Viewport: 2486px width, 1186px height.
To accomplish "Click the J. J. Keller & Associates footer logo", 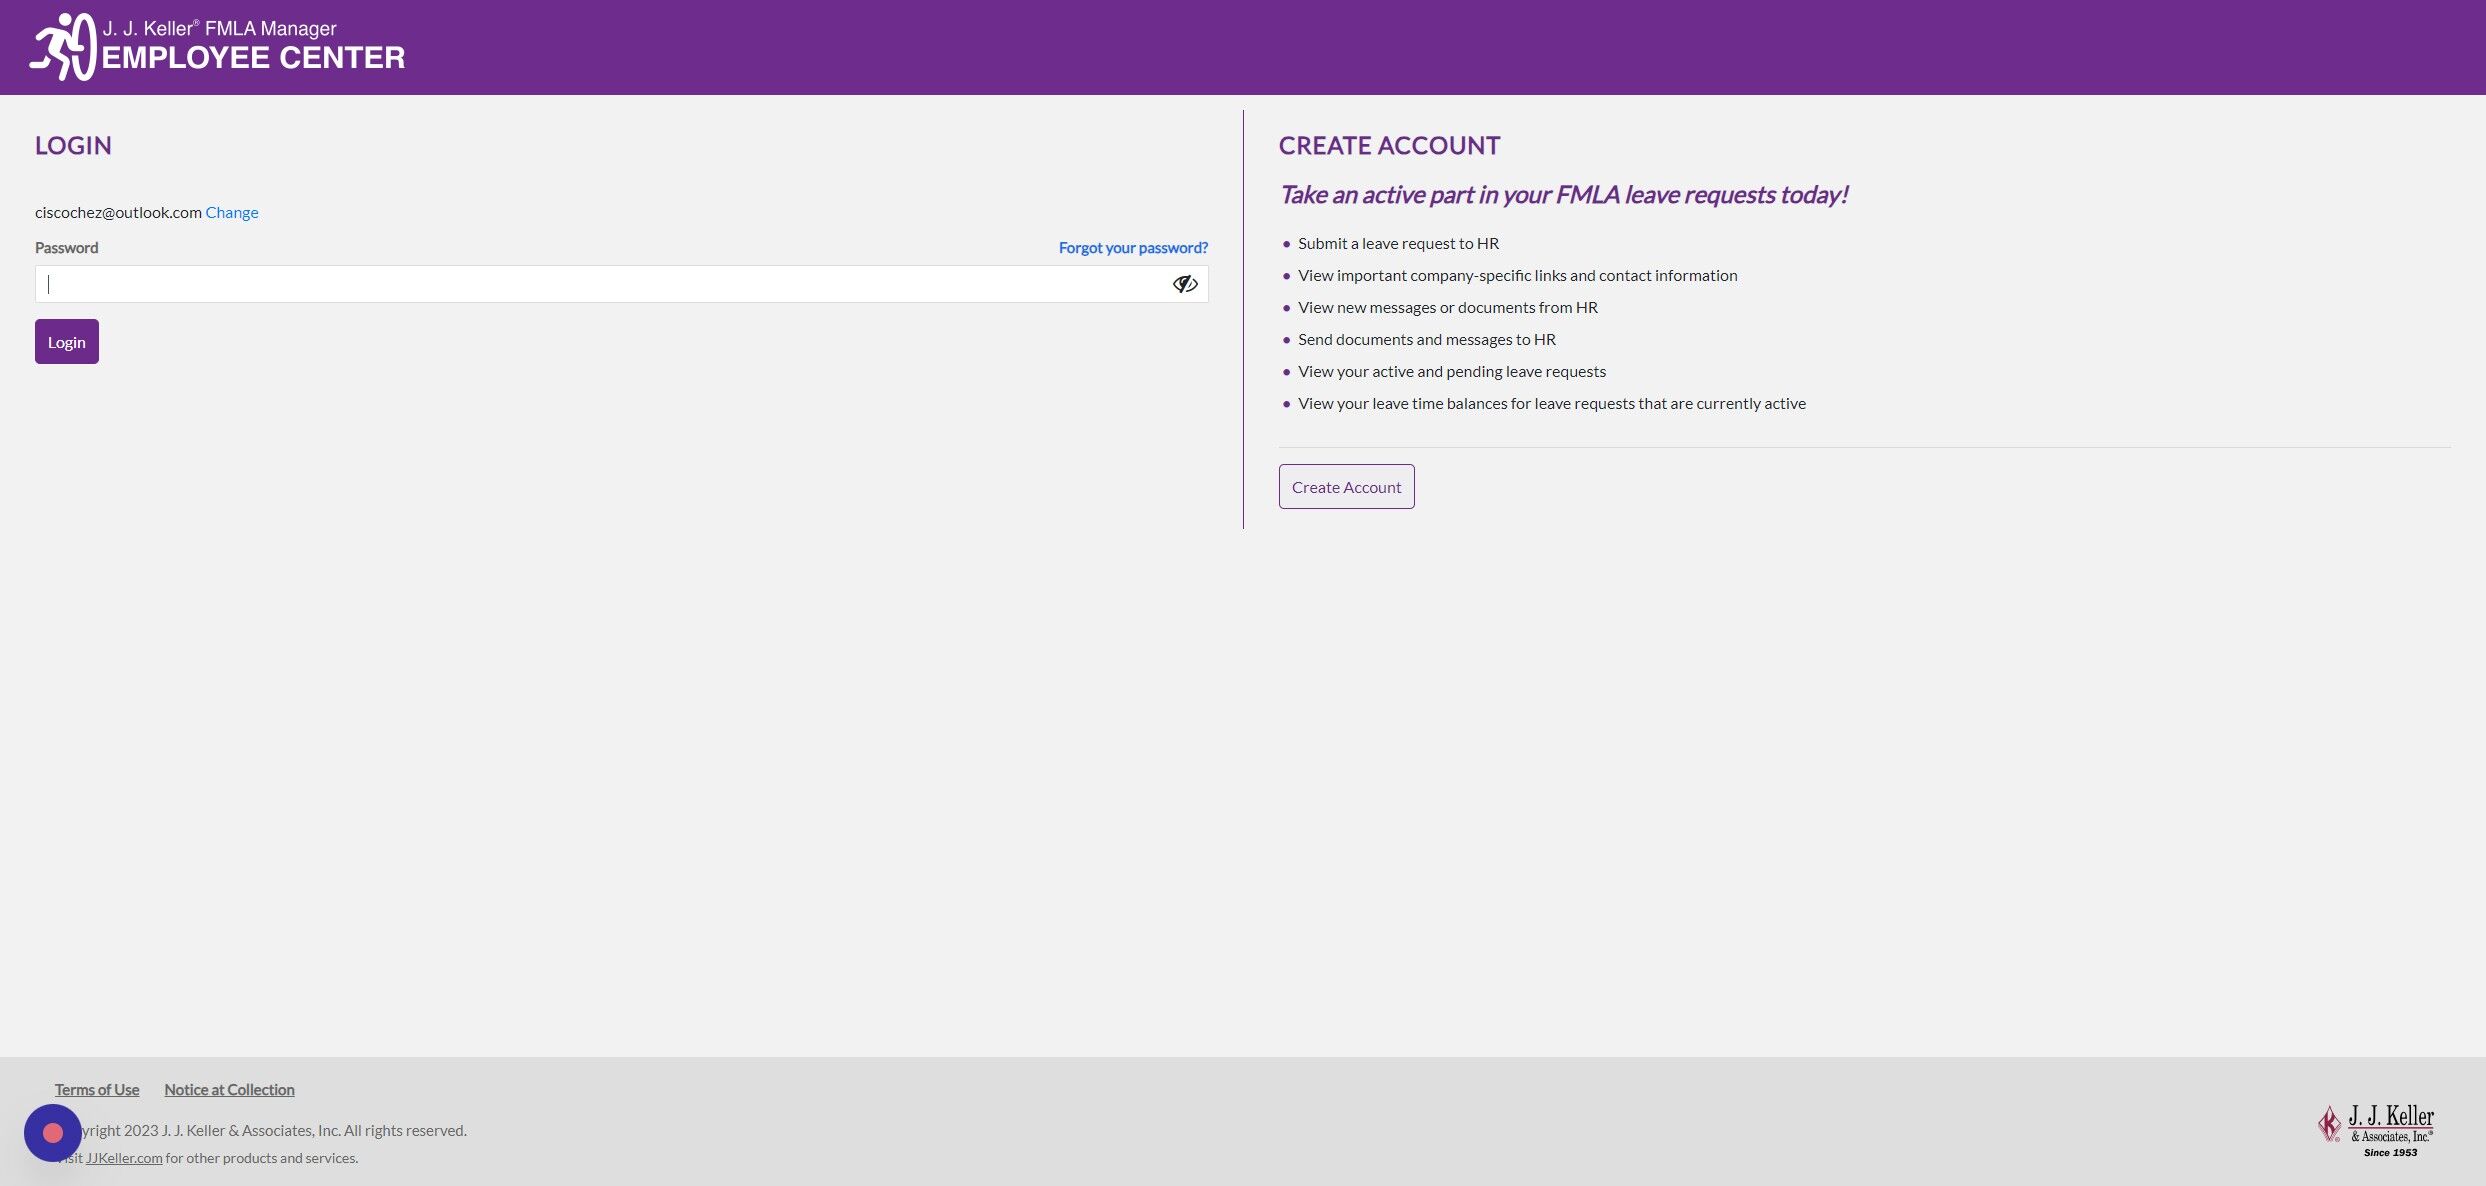I will (2376, 1131).
